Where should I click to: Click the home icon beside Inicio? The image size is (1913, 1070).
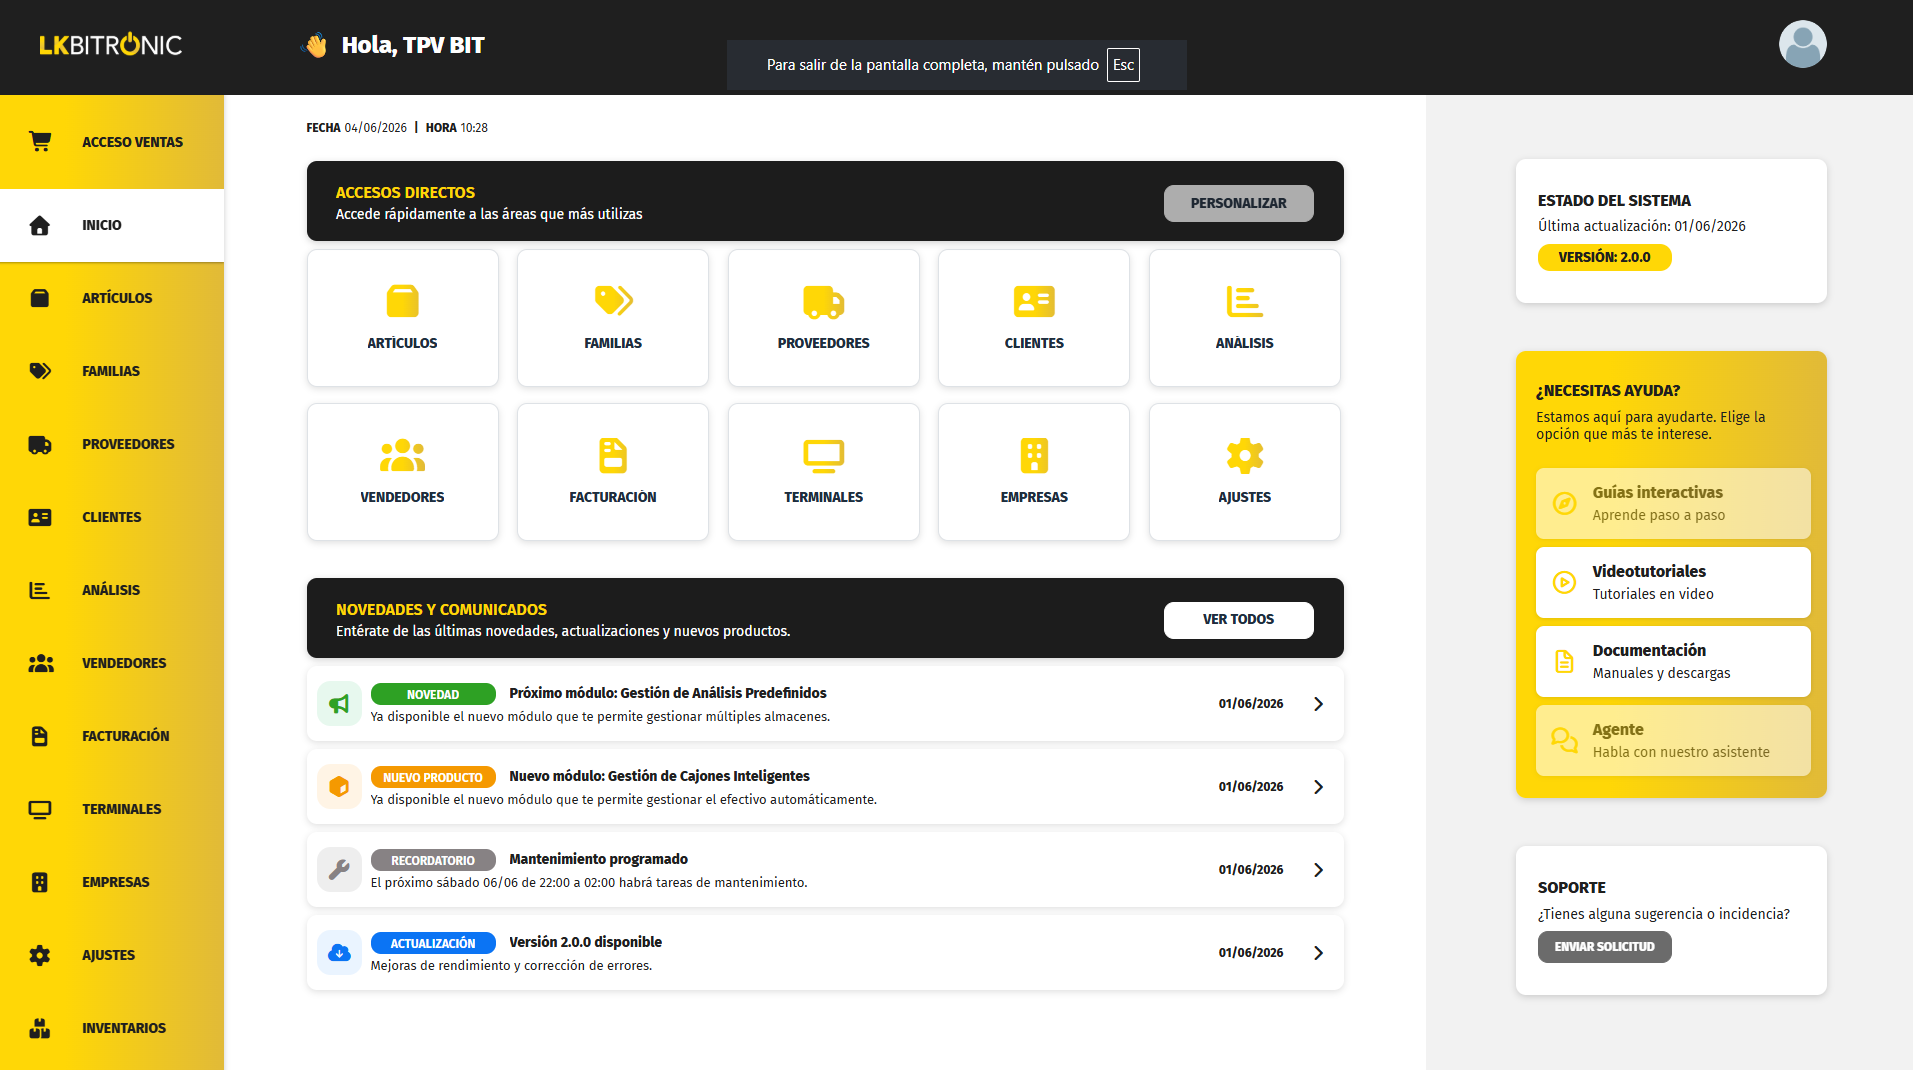point(40,226)
